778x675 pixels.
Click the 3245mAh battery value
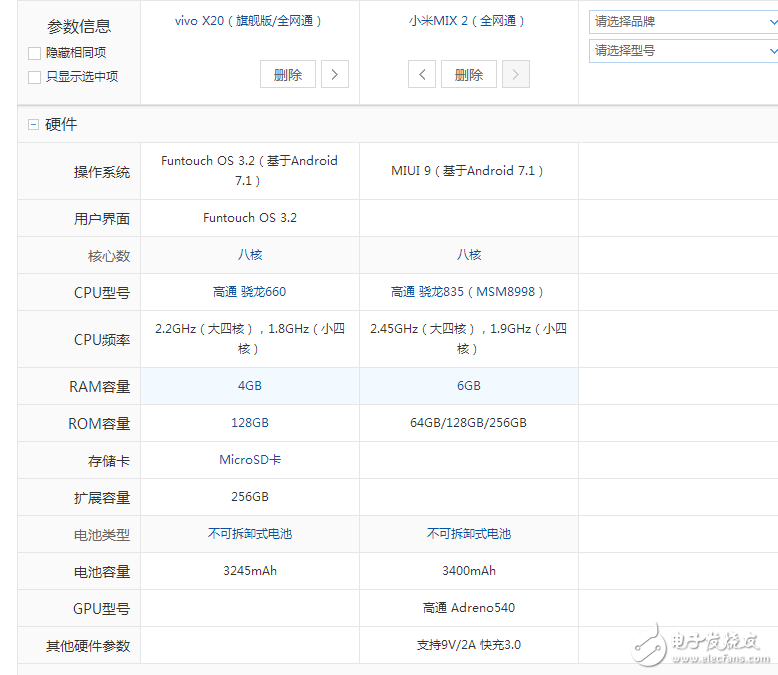[250, 571]
